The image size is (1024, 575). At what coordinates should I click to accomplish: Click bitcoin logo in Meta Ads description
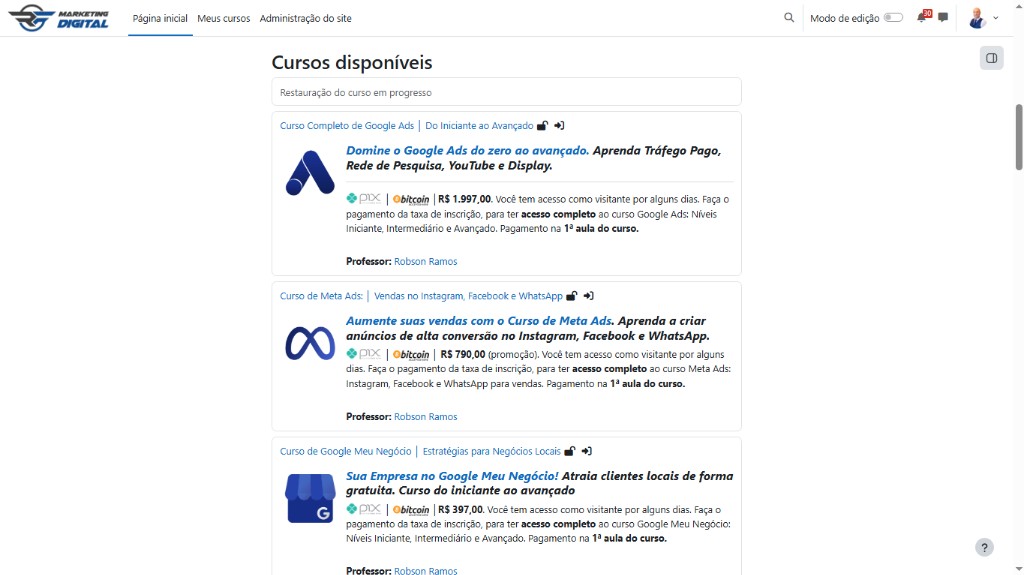click(x=411, y=355)
